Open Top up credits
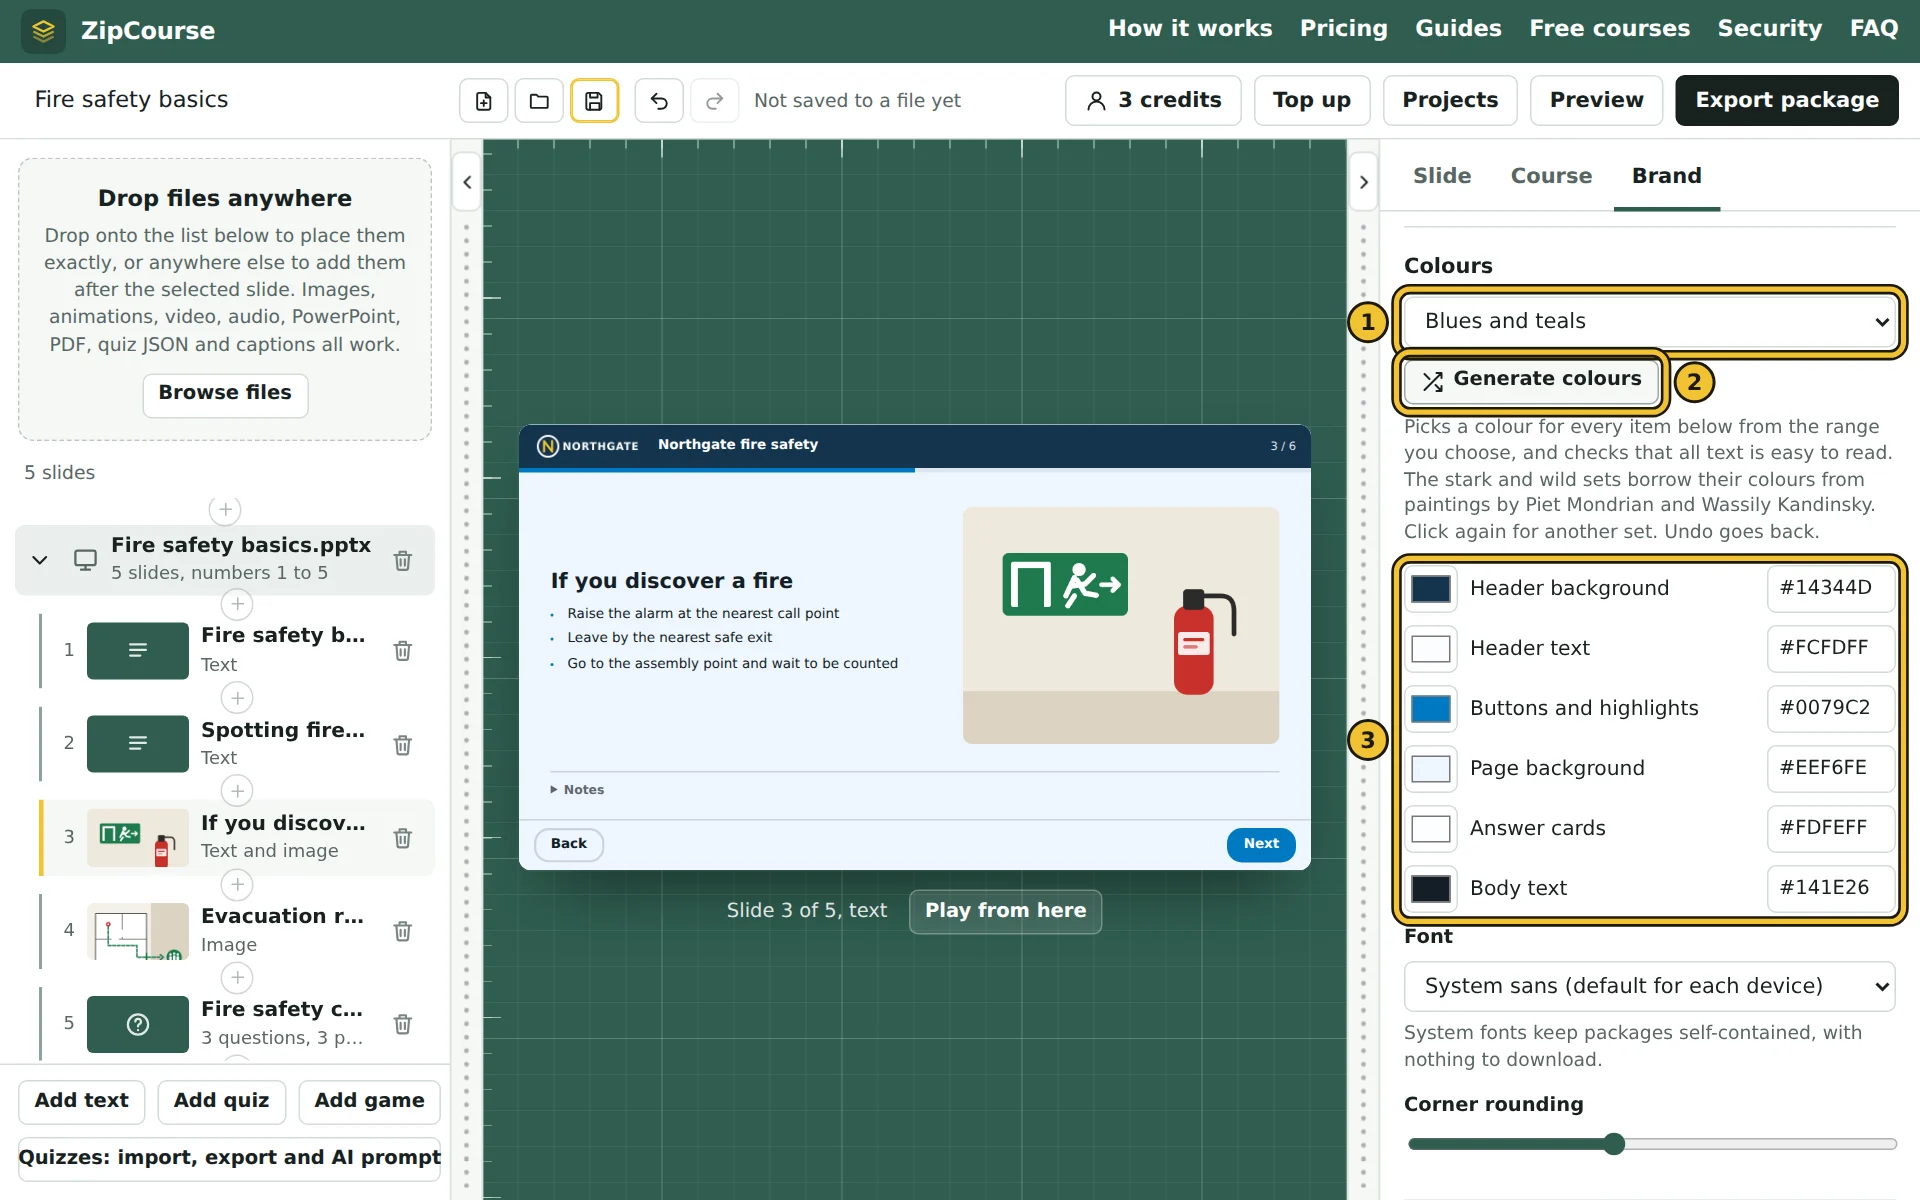The width and height of the screenshot is (1920, 1200). [1311, 100]
